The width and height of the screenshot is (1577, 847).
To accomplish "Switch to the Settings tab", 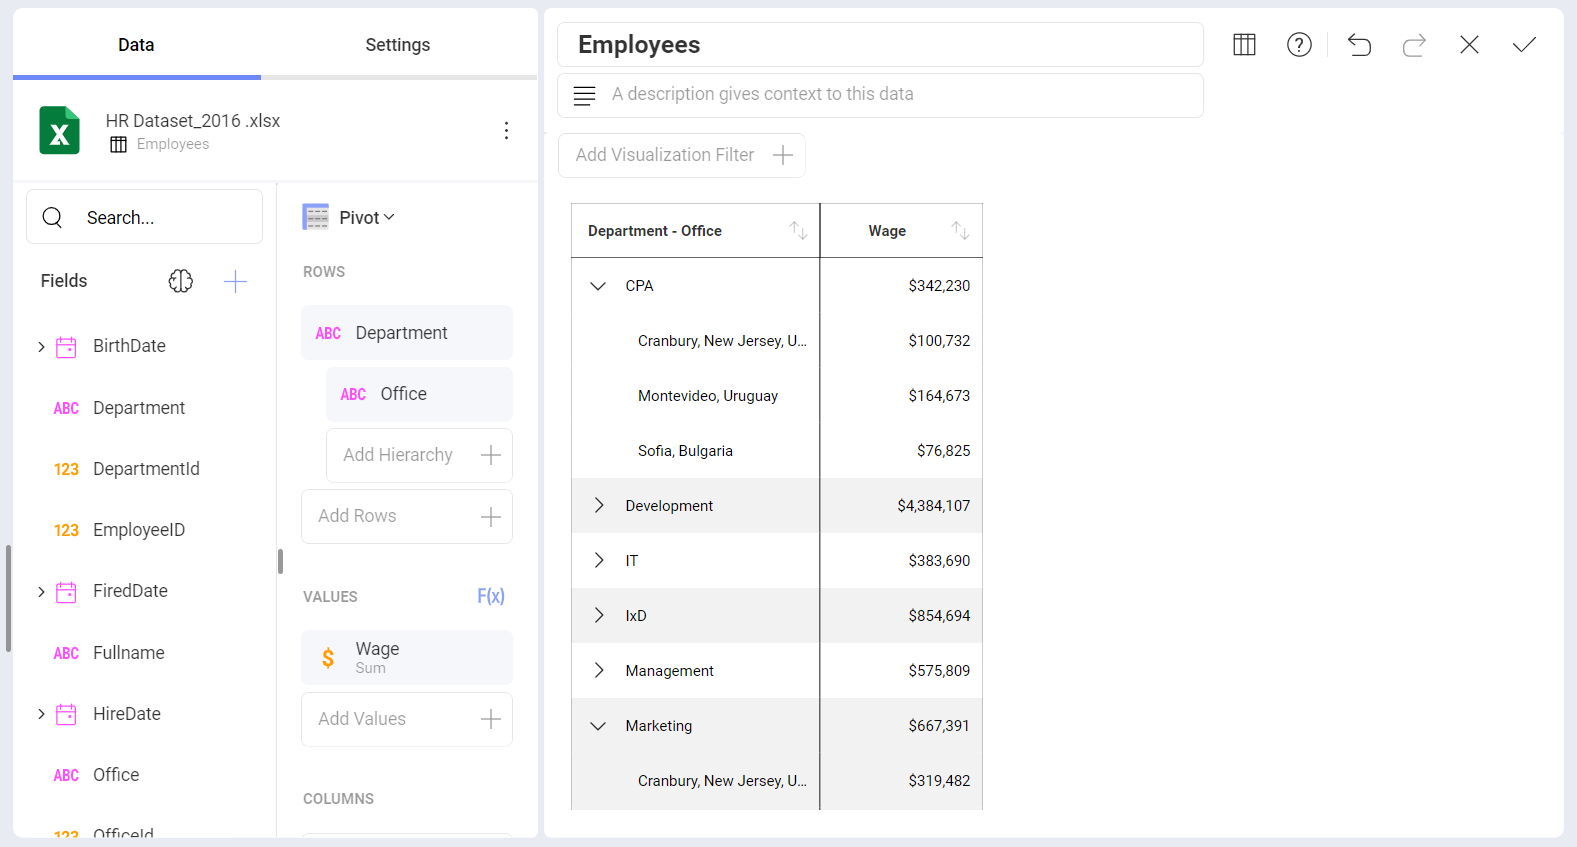I will 398,45.
